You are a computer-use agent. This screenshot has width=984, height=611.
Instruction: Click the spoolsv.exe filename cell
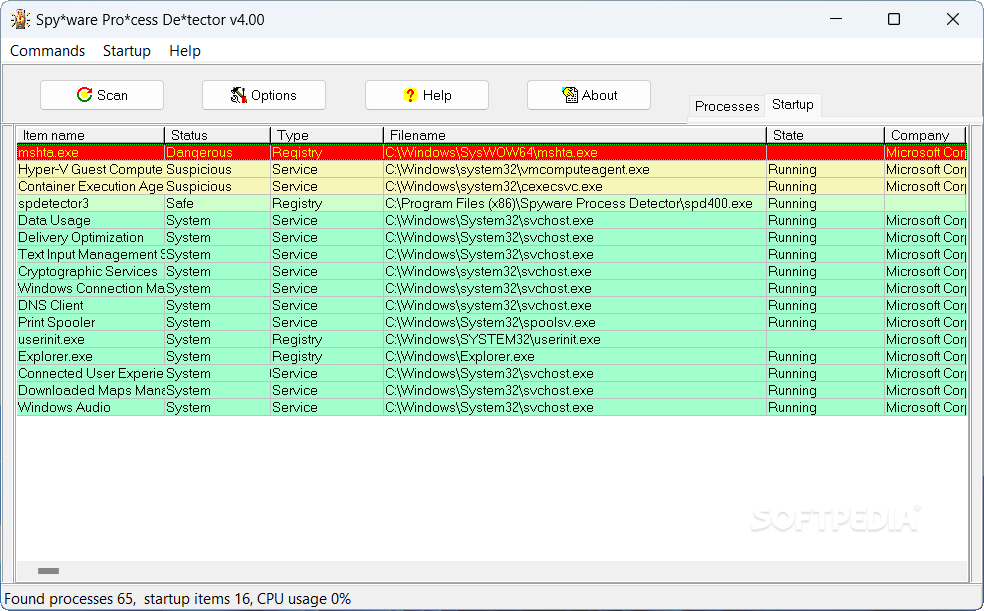pyautogui.click(x=575, y=322)
